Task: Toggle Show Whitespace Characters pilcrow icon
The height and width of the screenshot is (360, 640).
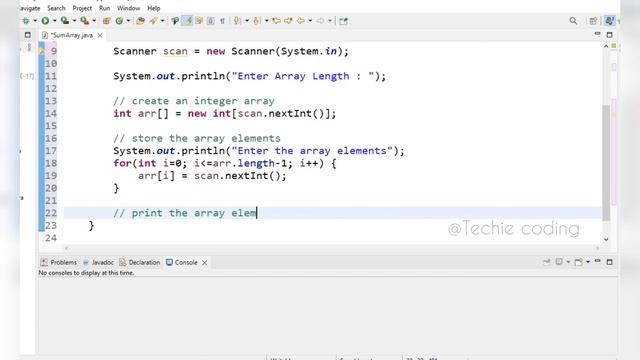Action: [x=222, y=21]
